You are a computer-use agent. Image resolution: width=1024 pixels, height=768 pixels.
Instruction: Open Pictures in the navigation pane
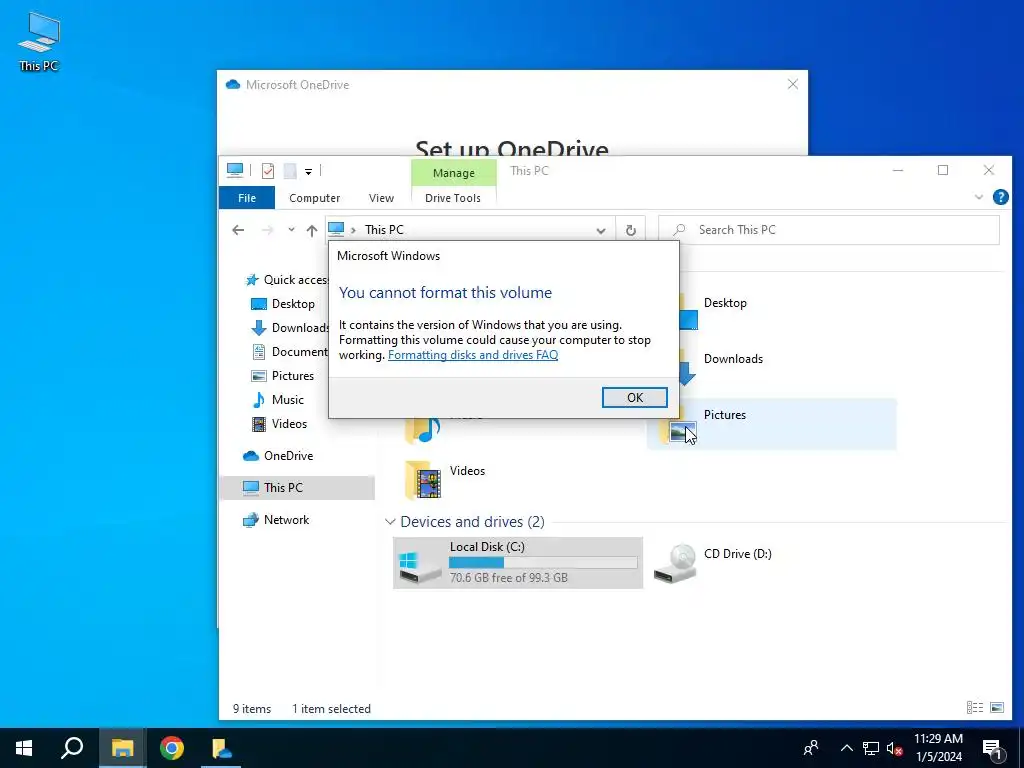tap(283, 376)
